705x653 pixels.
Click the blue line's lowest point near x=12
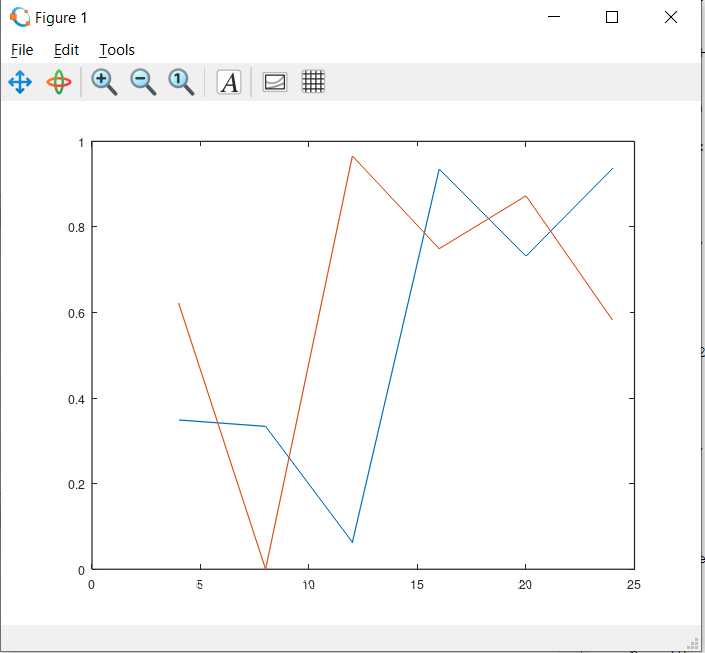click(352, 542)
